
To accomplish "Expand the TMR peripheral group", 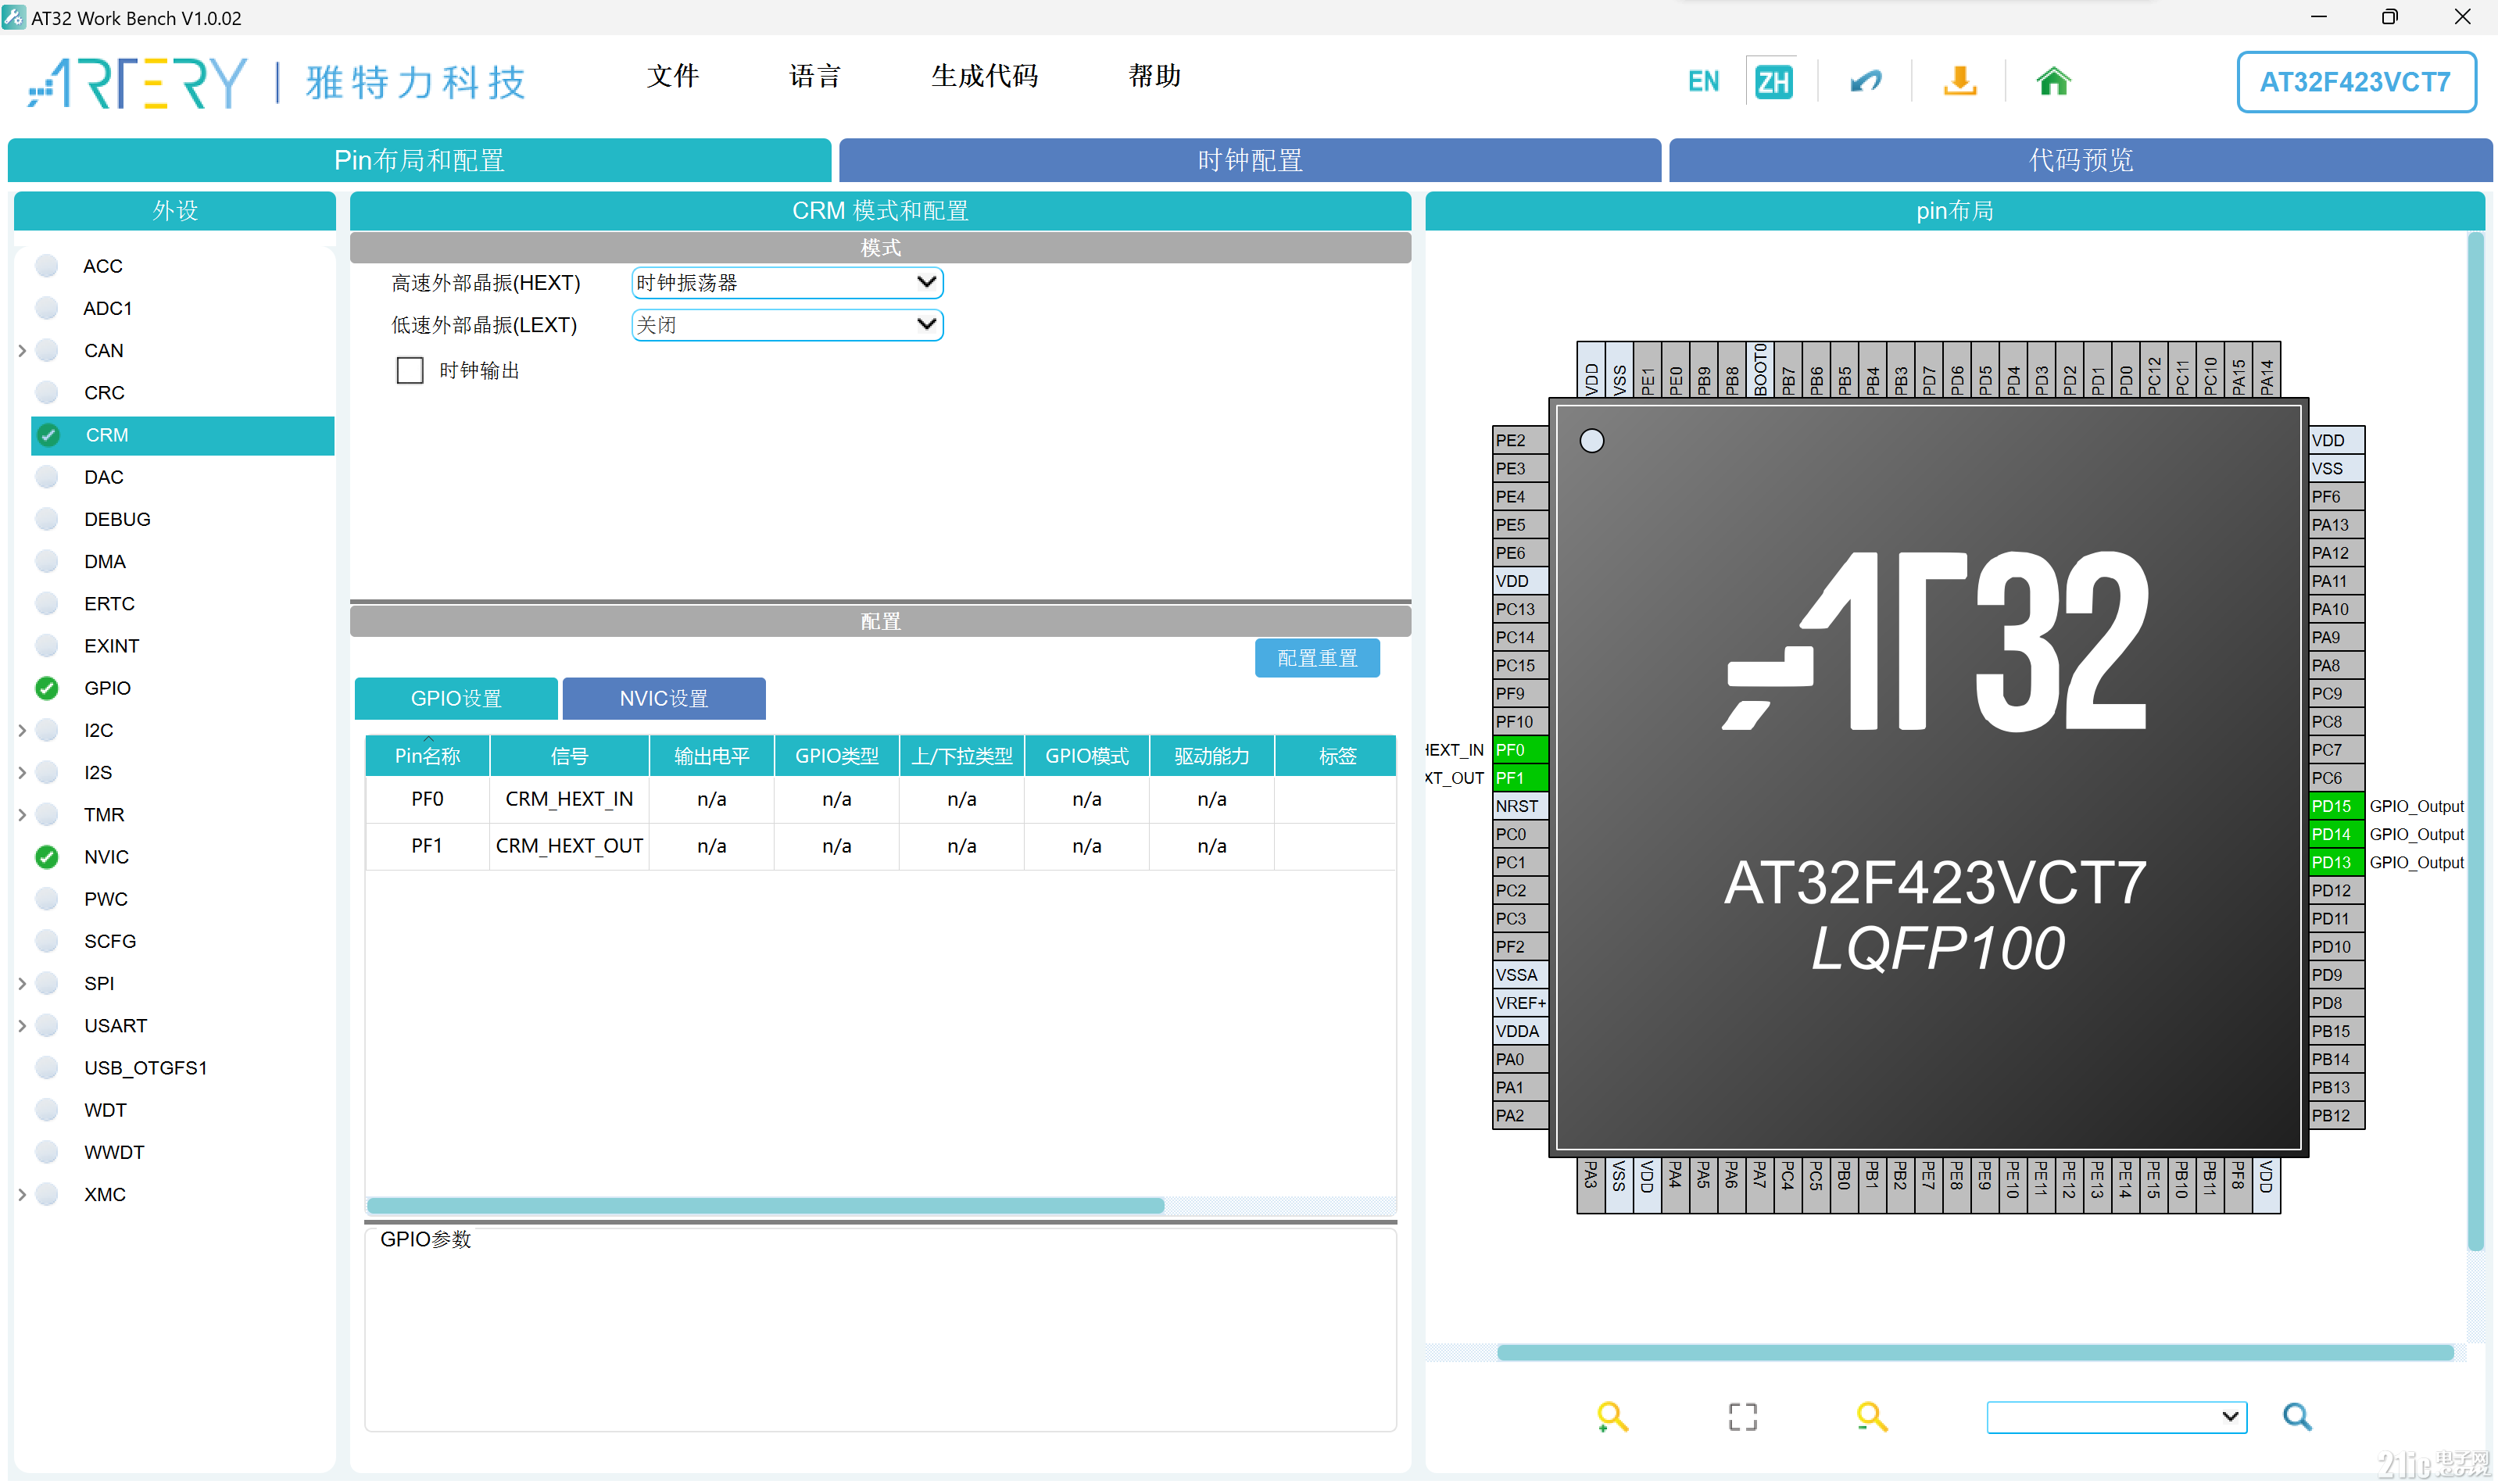I will [x=22, y=815].
